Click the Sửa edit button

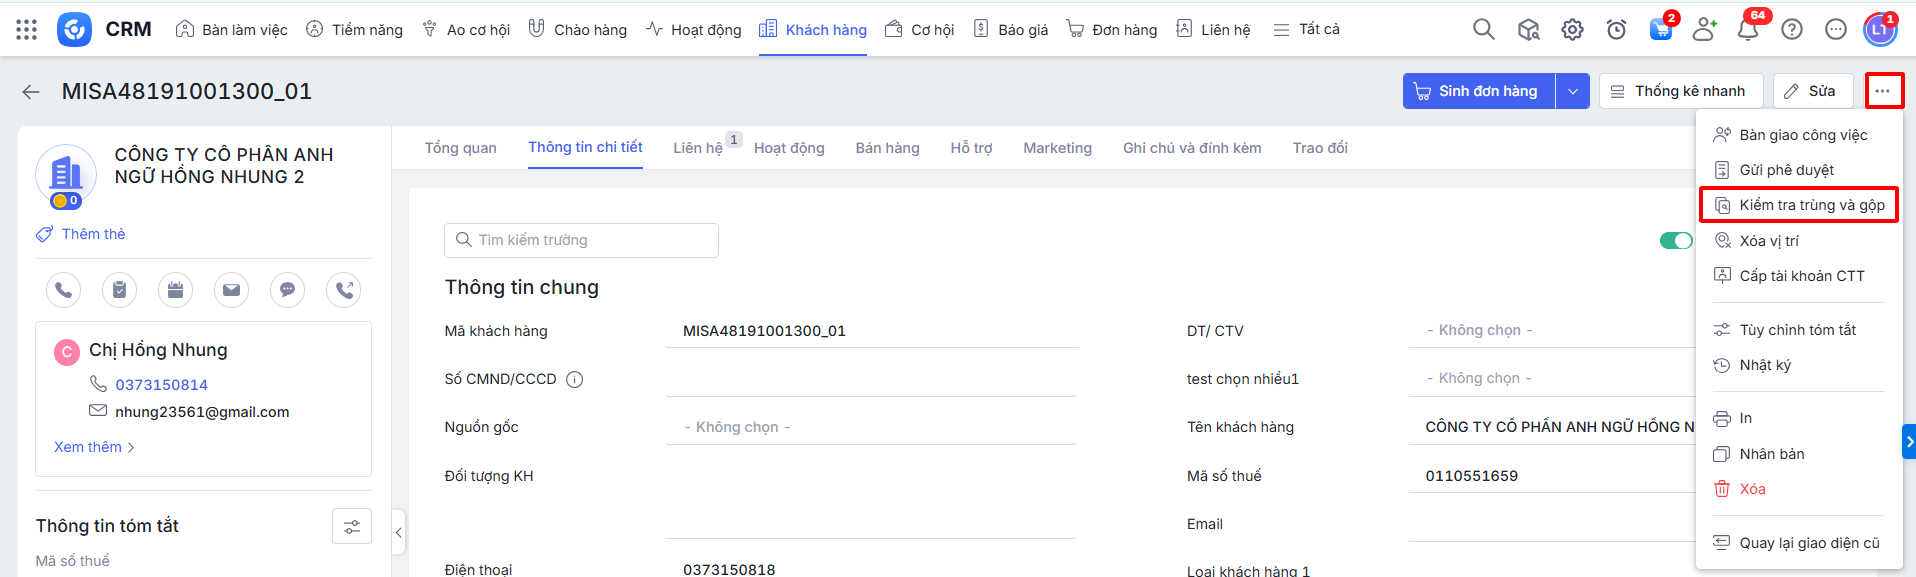point(1812,91)
